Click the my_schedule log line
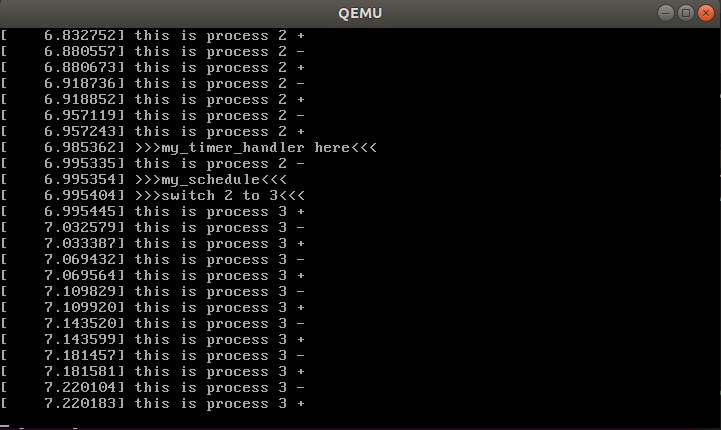The height and width of the screenshot is (430, 721). 143,179
